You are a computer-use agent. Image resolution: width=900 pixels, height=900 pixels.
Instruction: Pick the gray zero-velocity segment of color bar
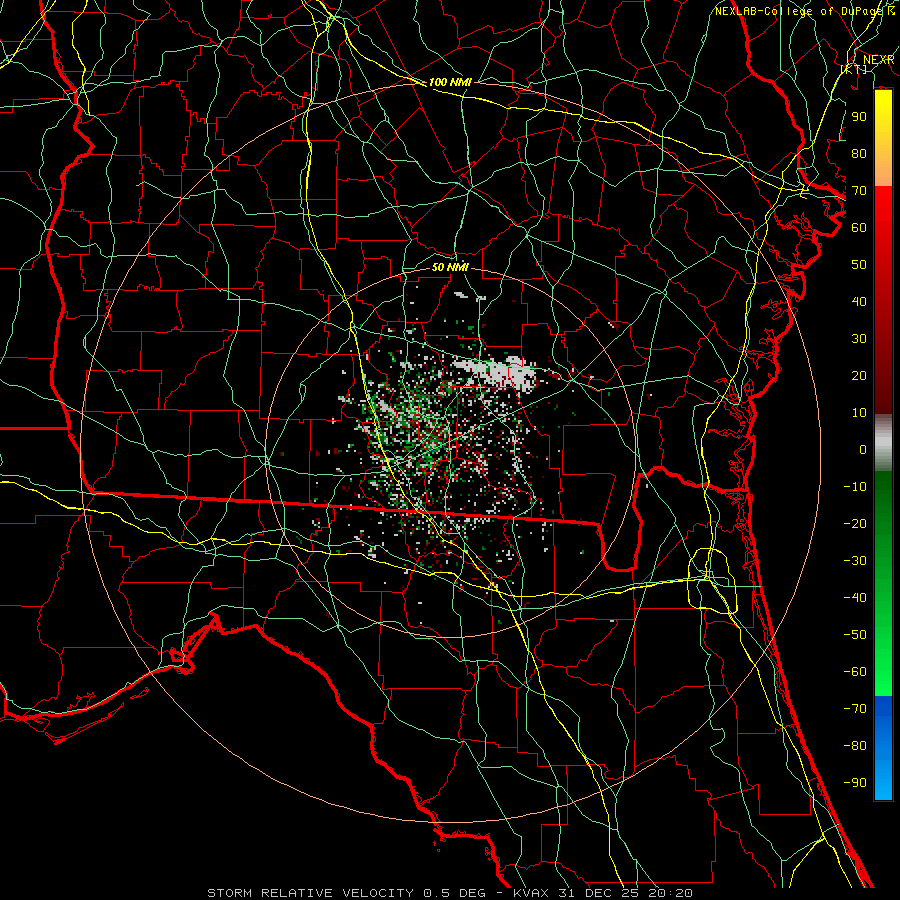tap(883, 443)
